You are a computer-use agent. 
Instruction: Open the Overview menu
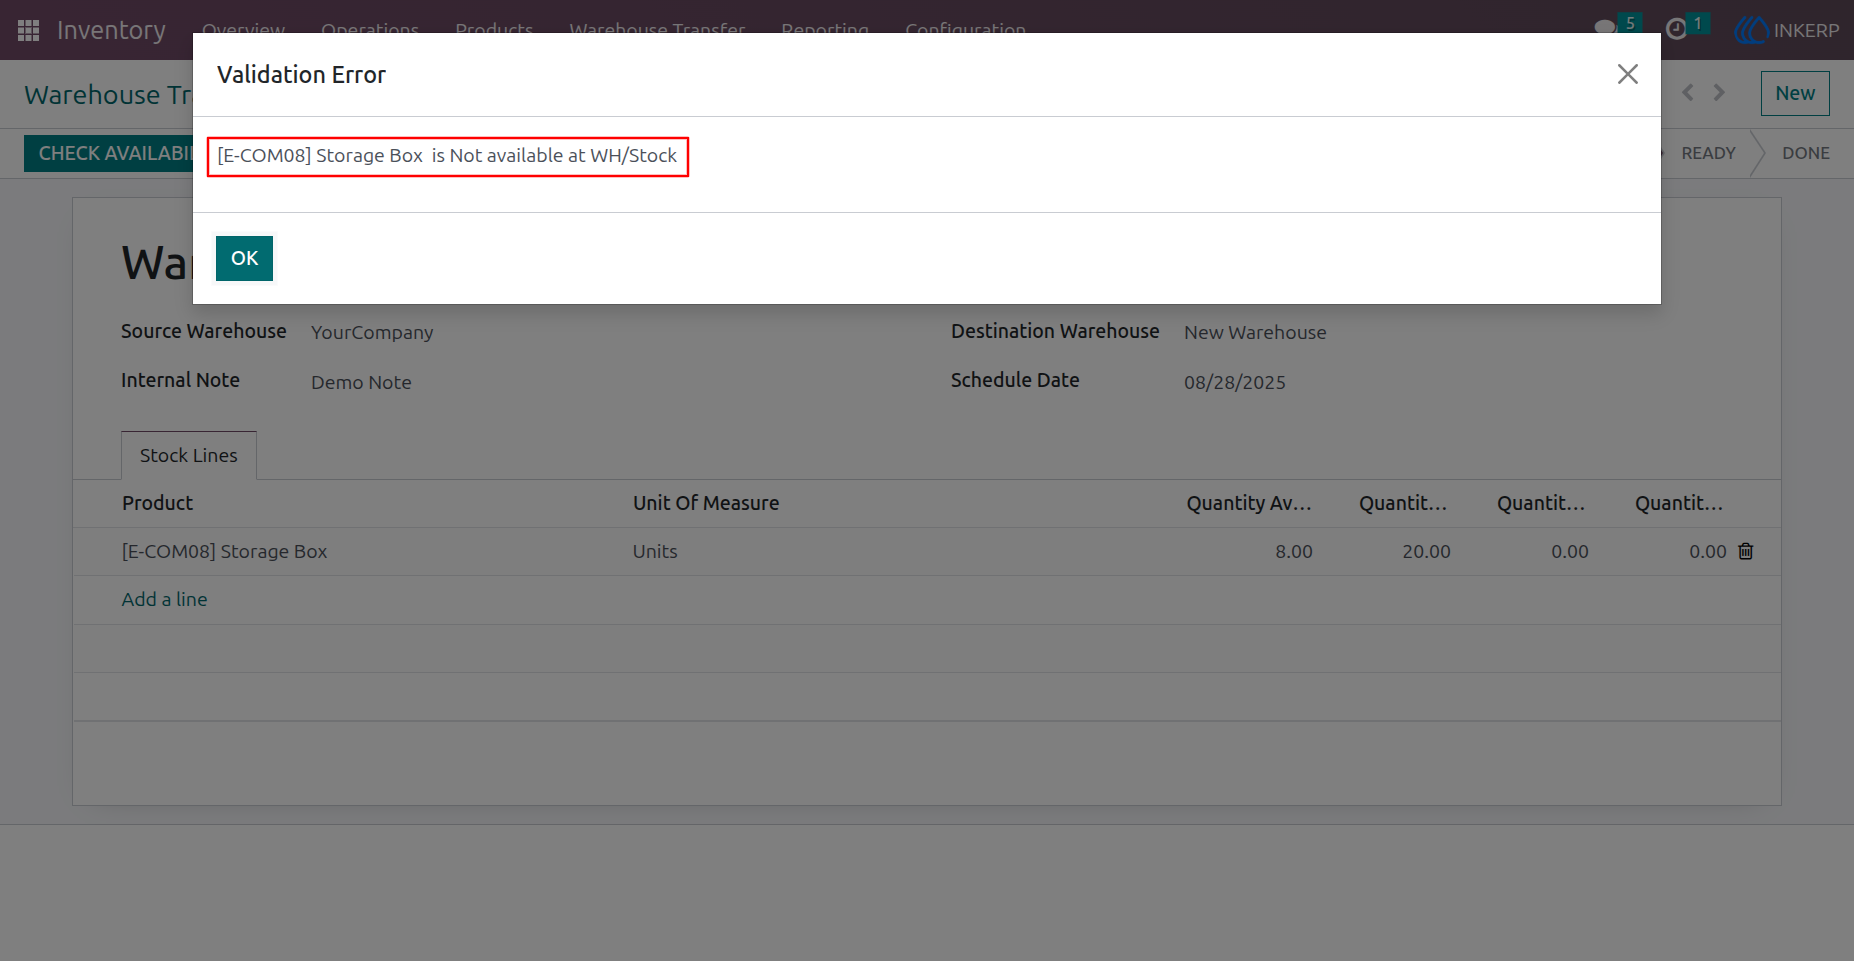pos(243,28)
